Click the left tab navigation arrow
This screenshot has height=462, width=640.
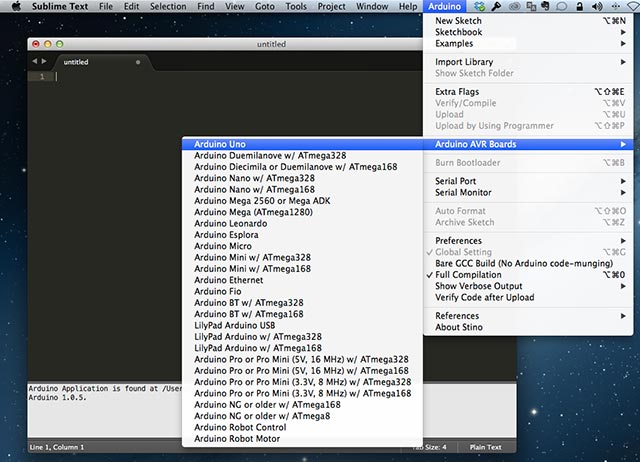pyautogui.click(x=36, y=62)
